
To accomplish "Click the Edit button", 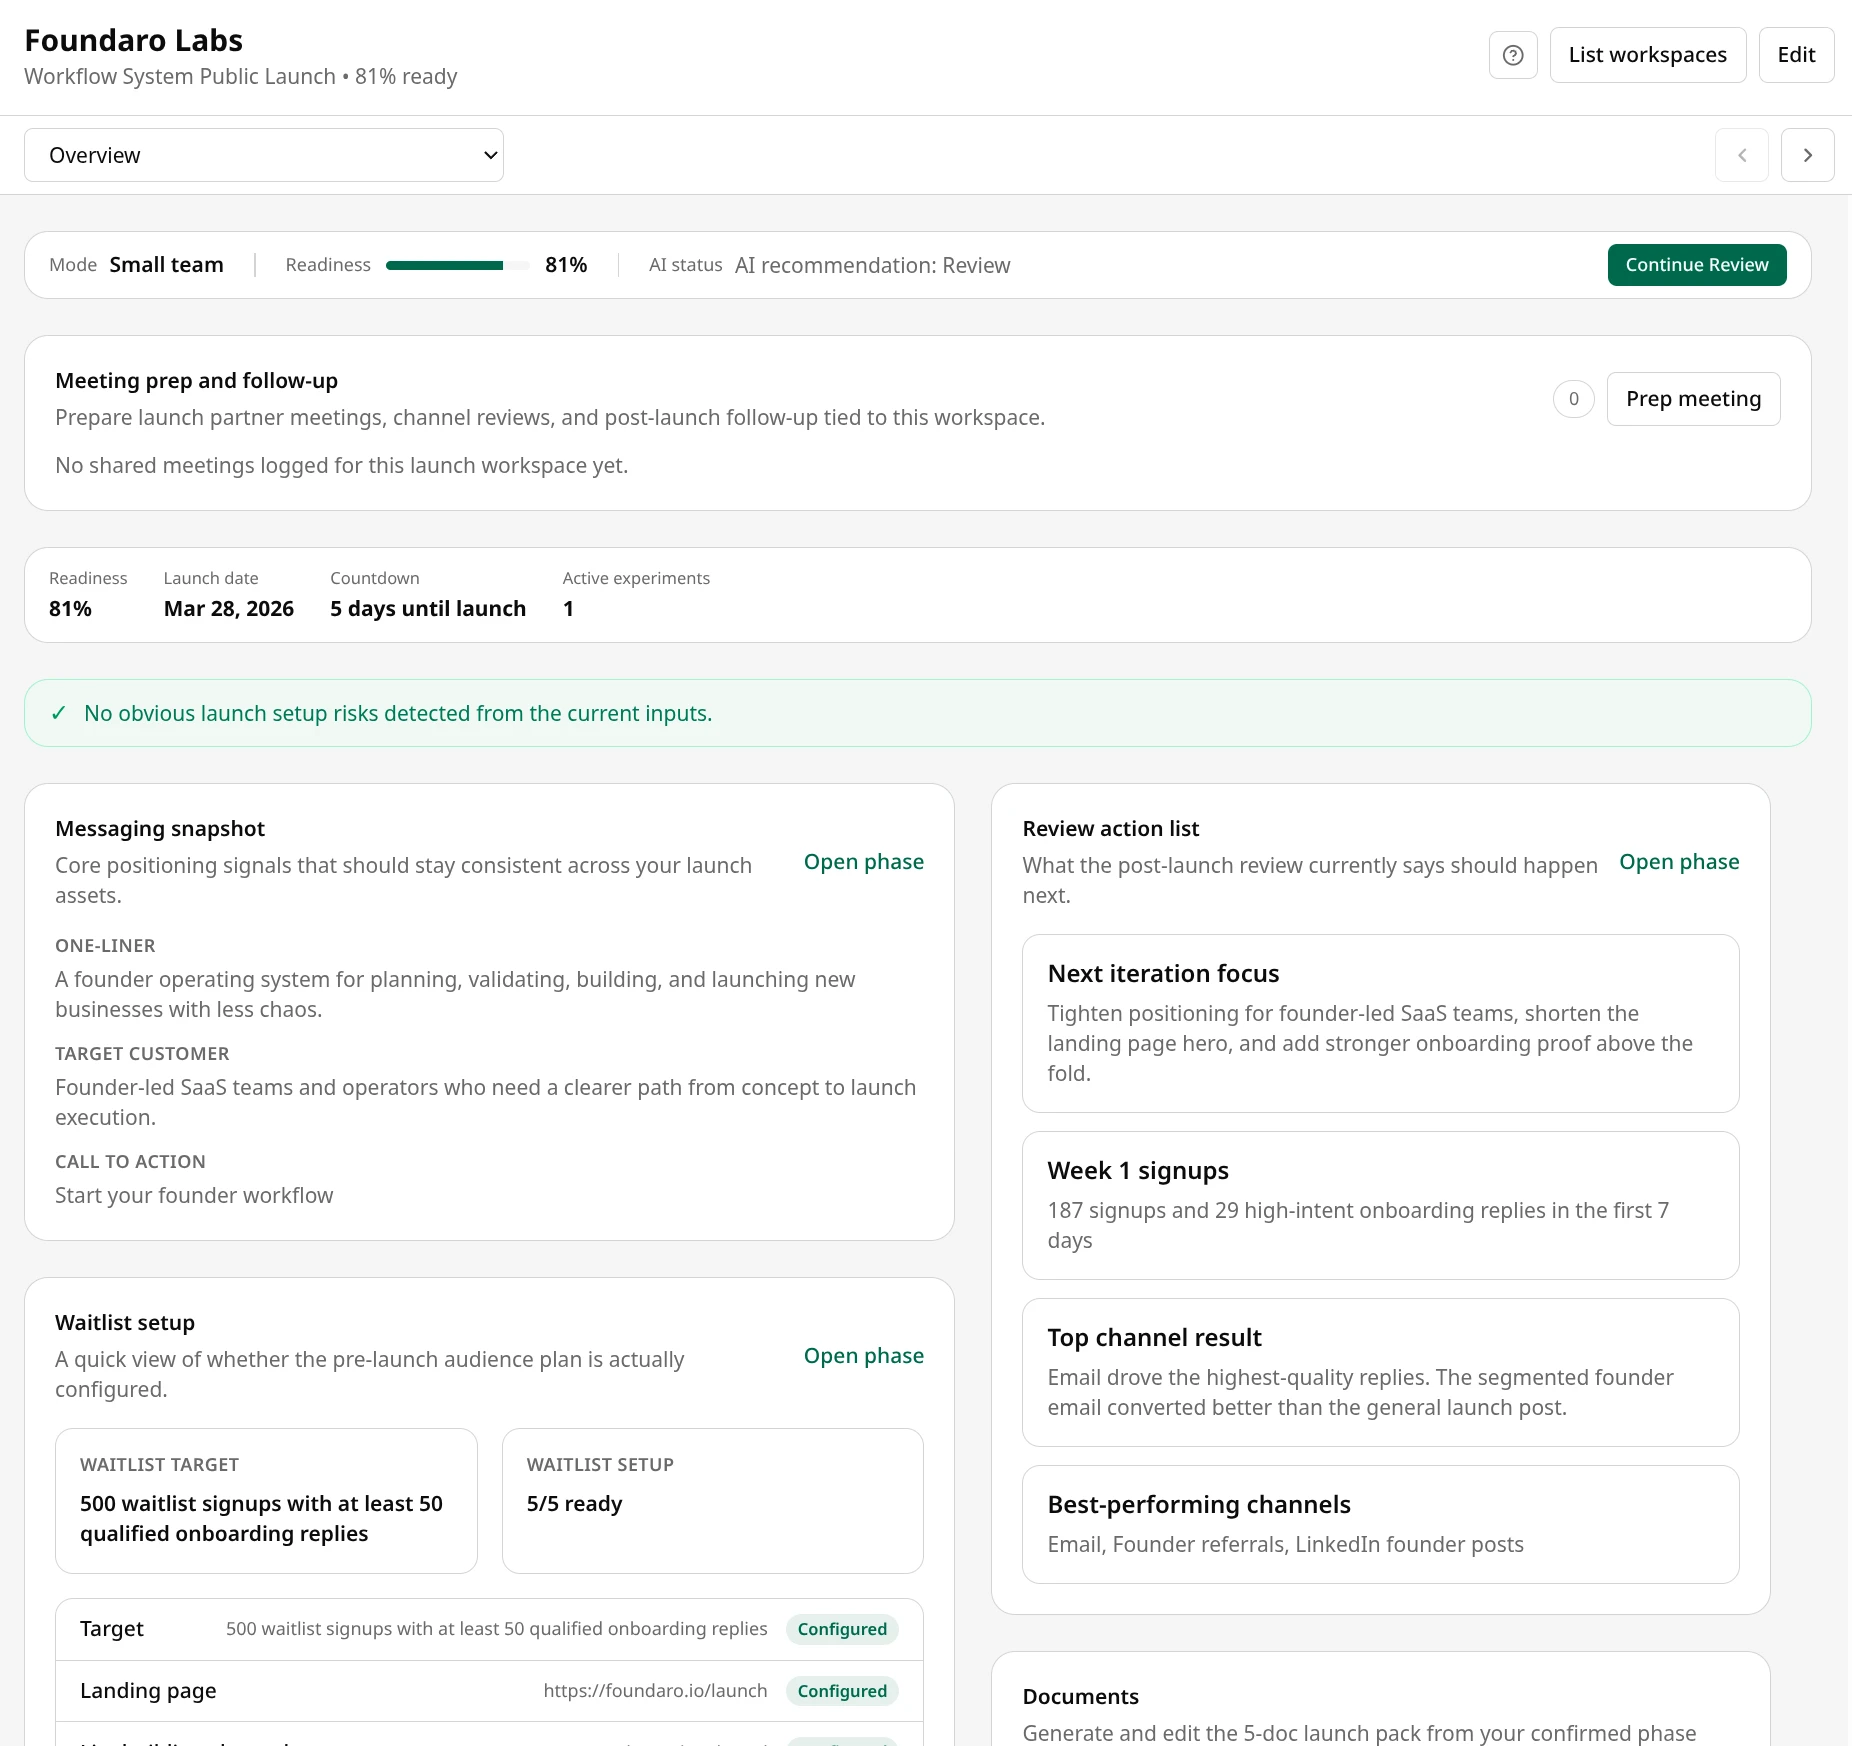I will (x=1796, y=55).
